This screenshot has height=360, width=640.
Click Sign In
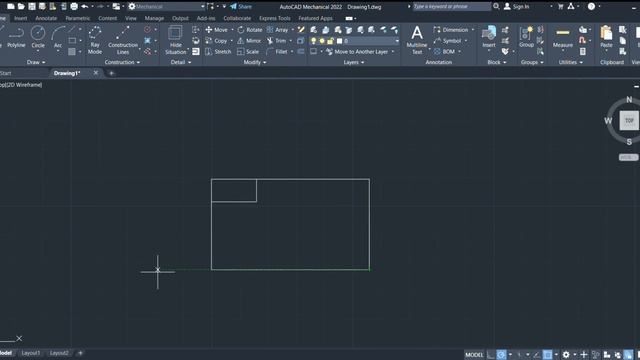(x=516, y=7)
